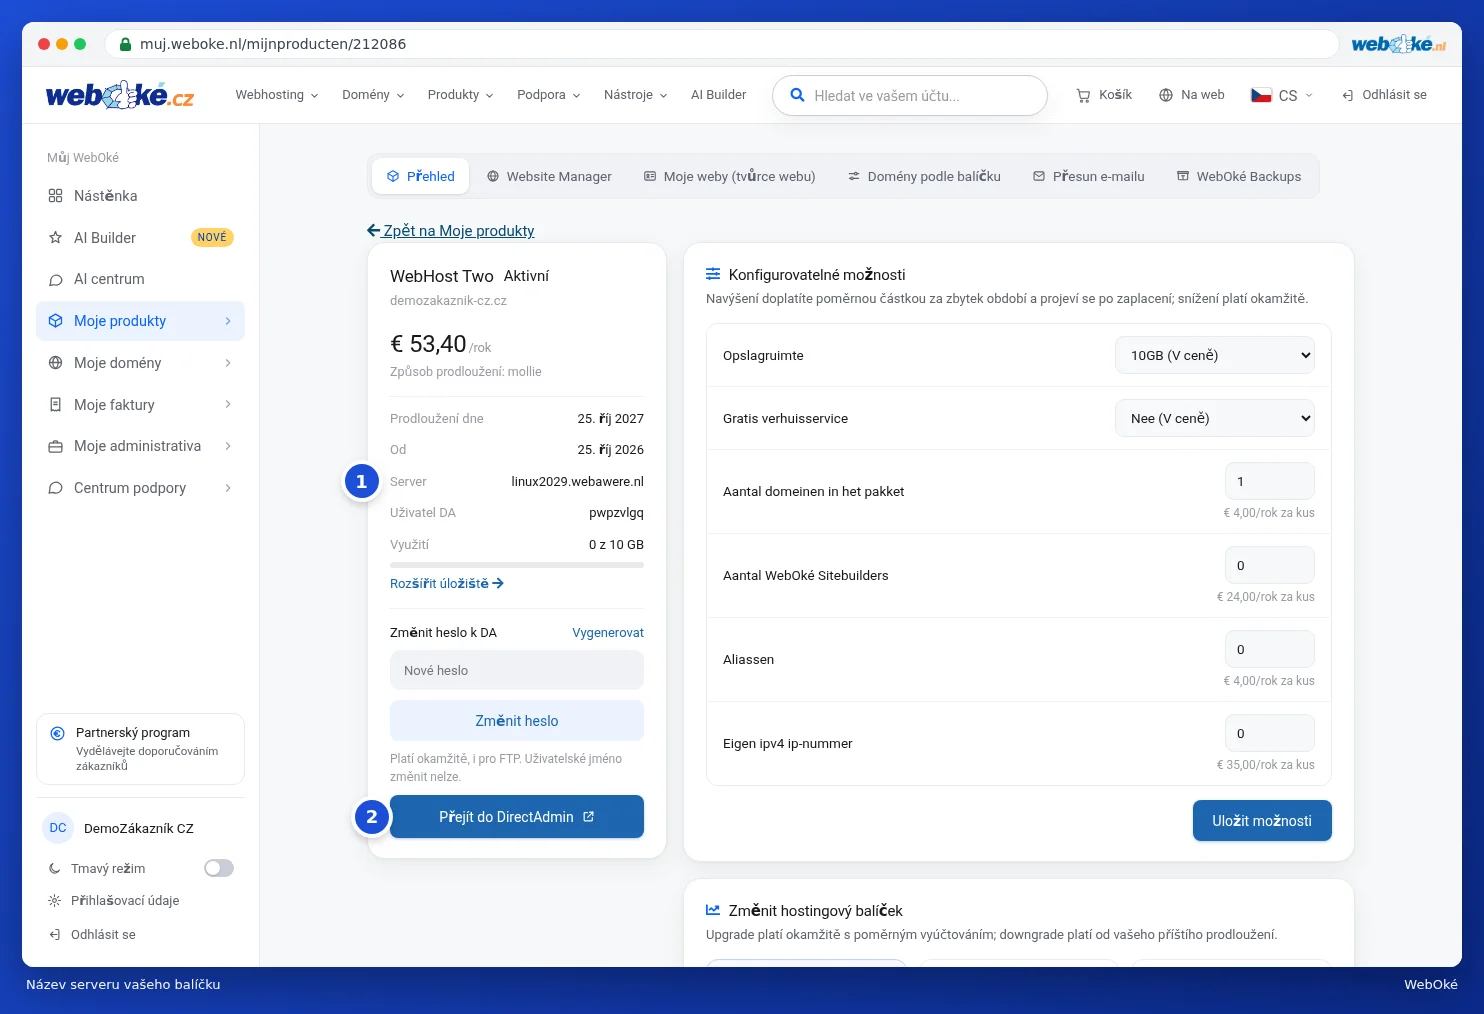Click the search magnifier icon

click(x=797, y=95)
